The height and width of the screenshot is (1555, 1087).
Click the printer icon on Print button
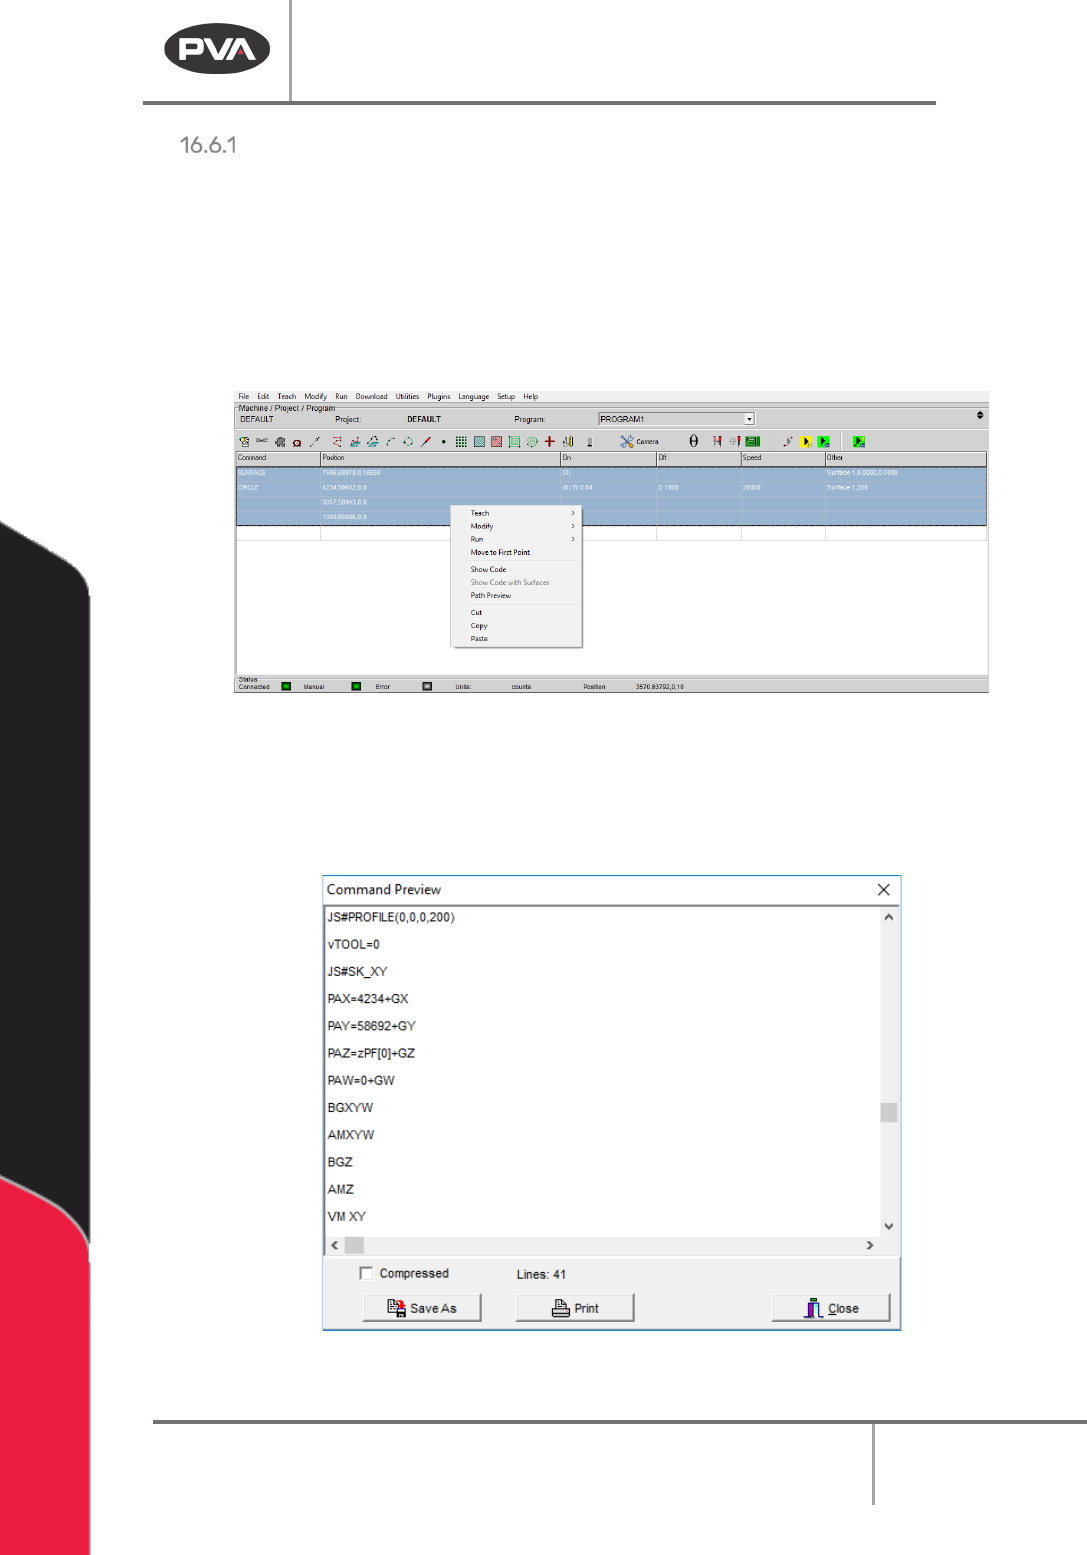(561, 1308)
